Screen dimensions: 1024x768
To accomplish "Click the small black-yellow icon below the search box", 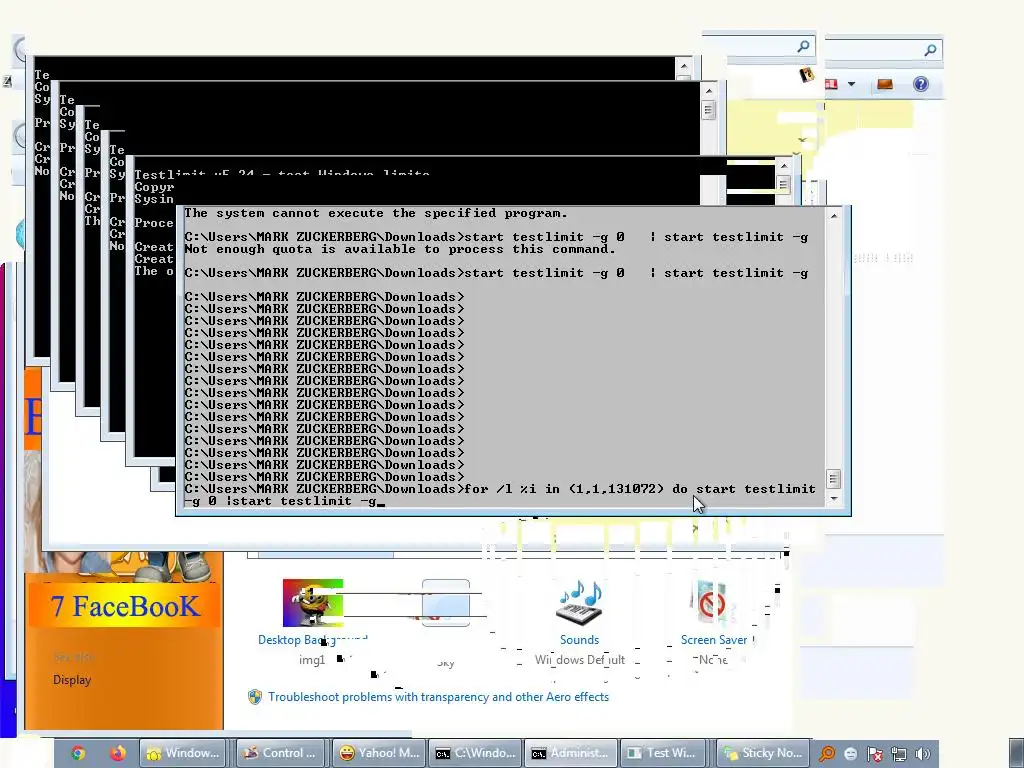I will click(807, 75).
